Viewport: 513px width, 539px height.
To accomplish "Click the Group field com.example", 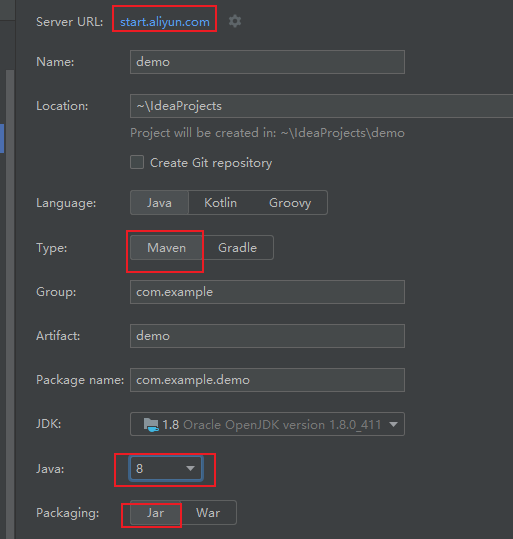I will point(268,292).
